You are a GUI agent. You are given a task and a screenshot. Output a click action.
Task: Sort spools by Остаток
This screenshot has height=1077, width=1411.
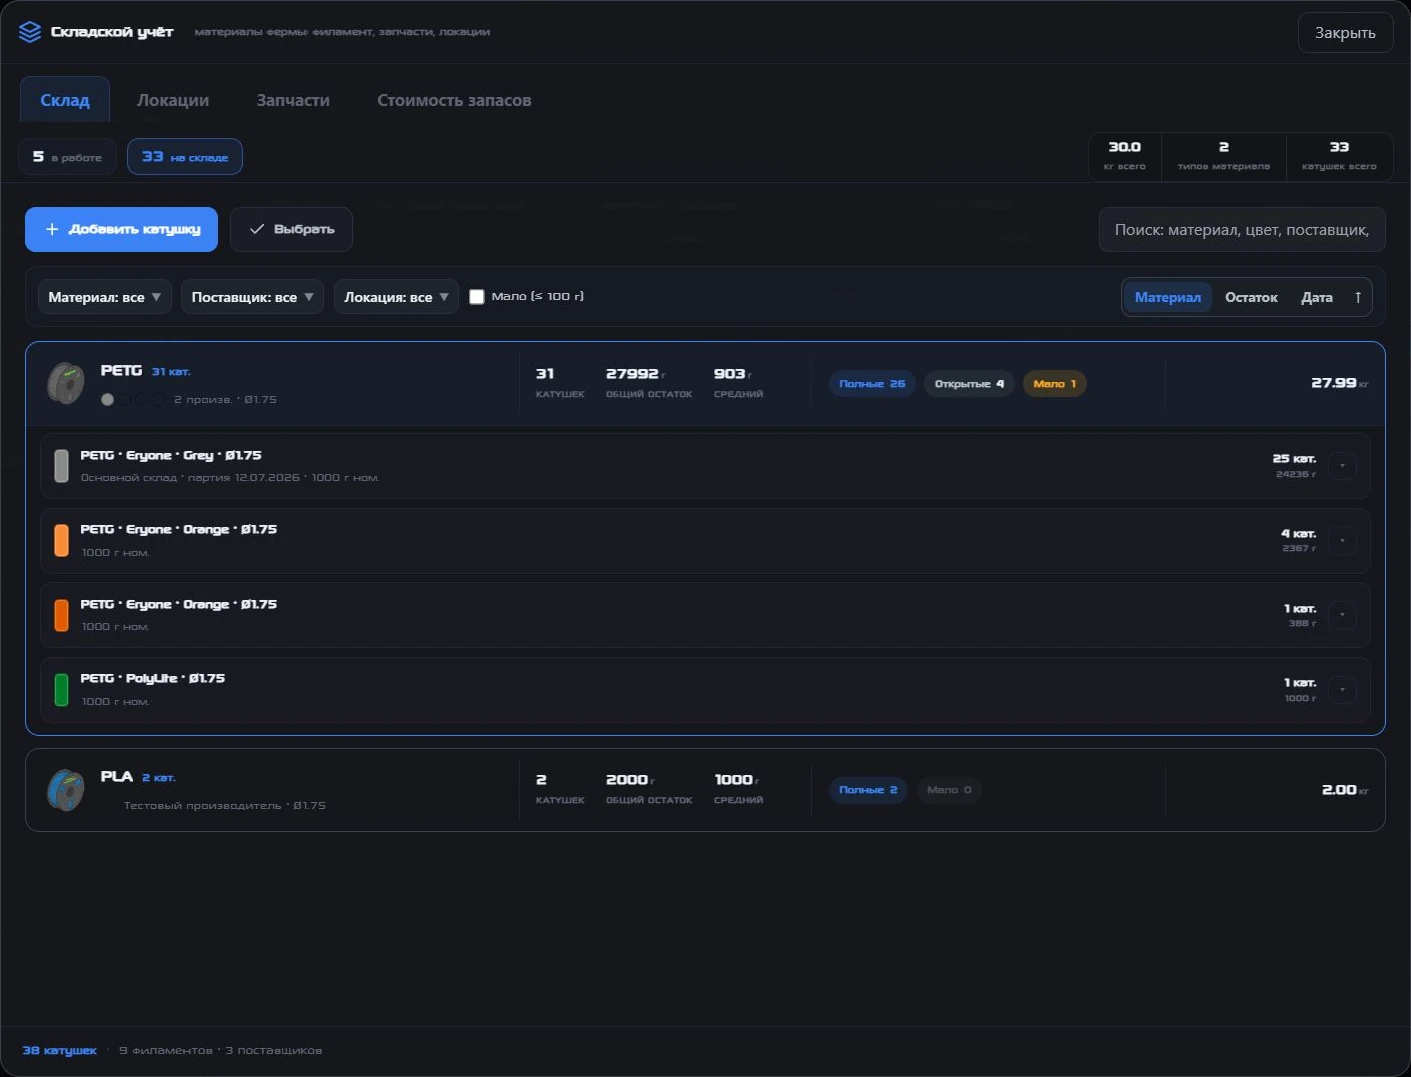click(x=1251, y=297)
